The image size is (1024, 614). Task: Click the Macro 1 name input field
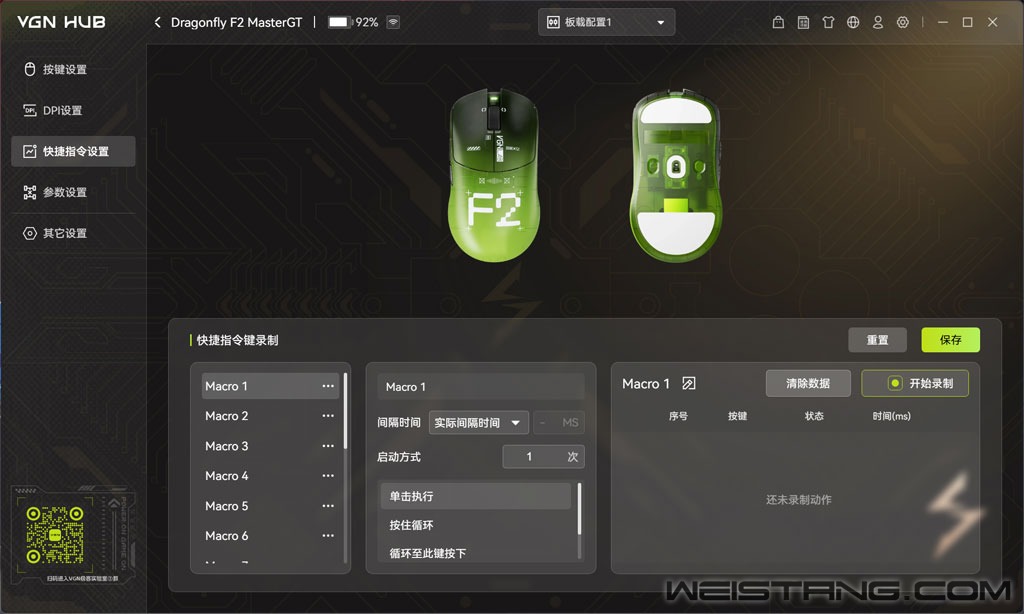click(481, 387)
